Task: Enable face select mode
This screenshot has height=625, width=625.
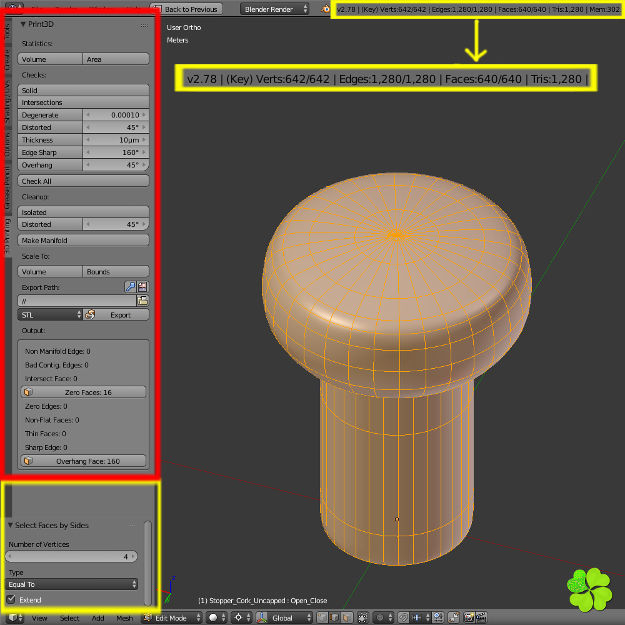Action: coord(347,618)
